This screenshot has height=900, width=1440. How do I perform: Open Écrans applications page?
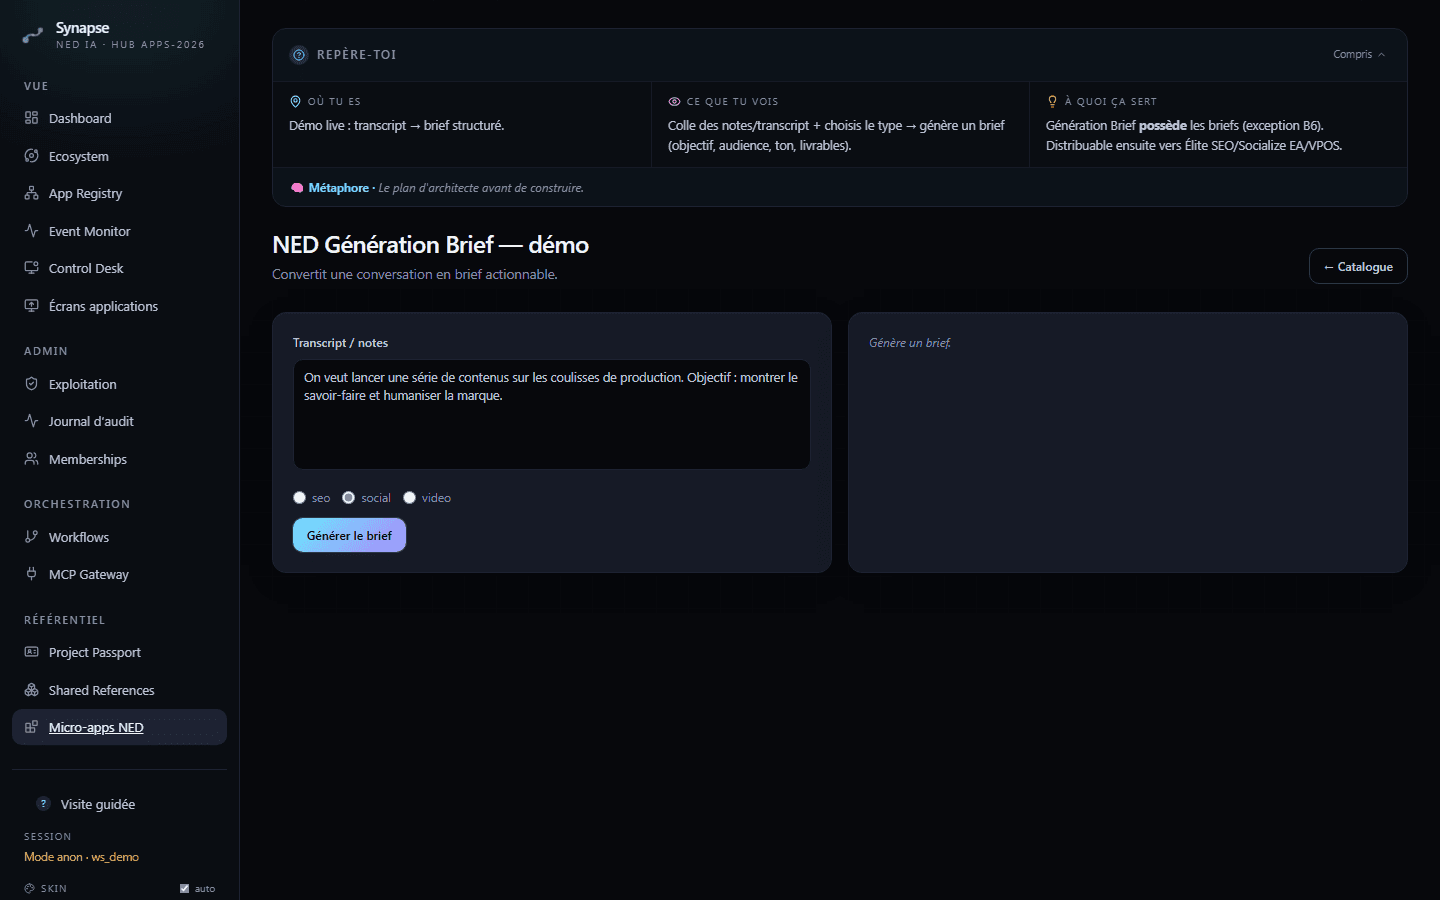click(119, 306)
